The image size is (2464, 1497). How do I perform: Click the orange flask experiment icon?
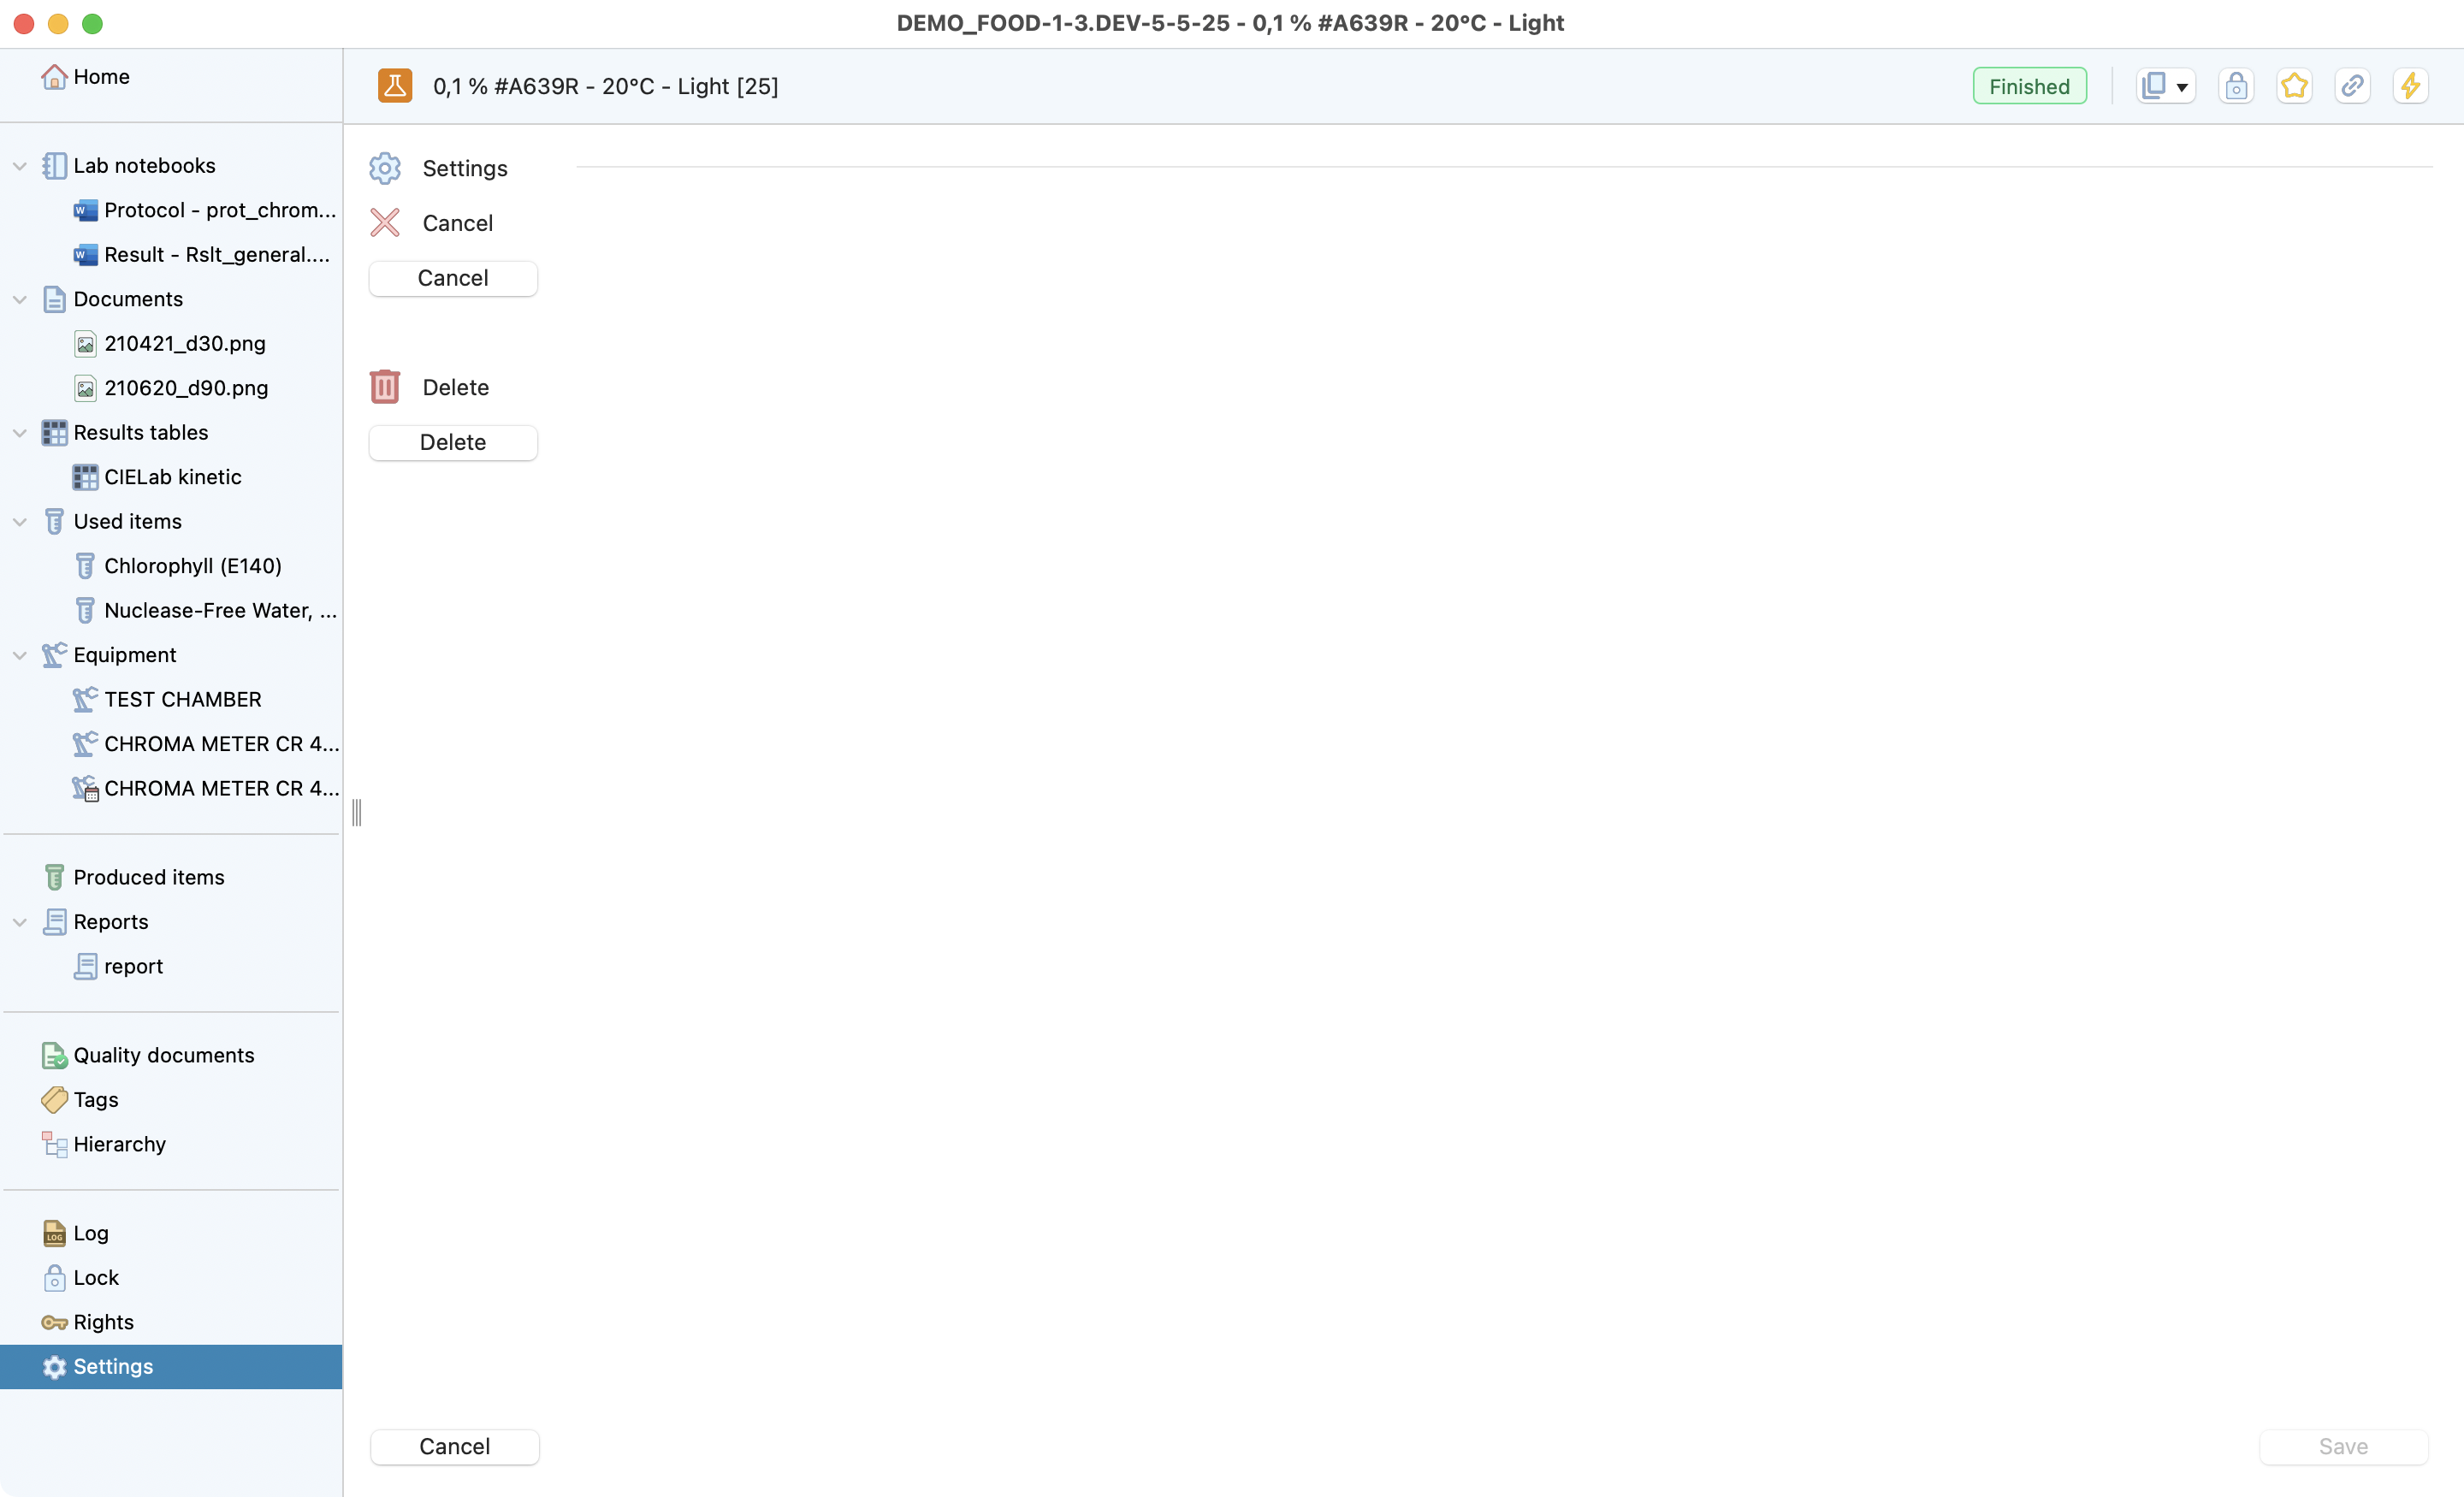(x=395, y=86)
